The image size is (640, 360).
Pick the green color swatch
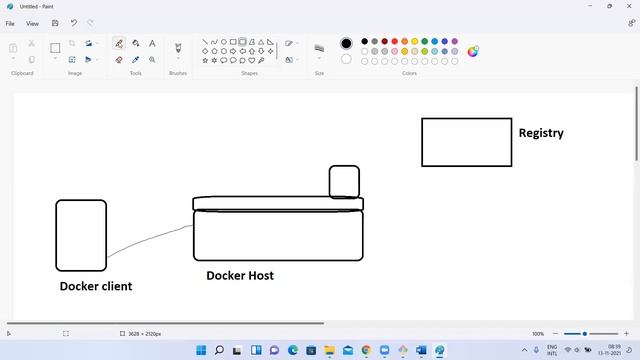(424, 41)
